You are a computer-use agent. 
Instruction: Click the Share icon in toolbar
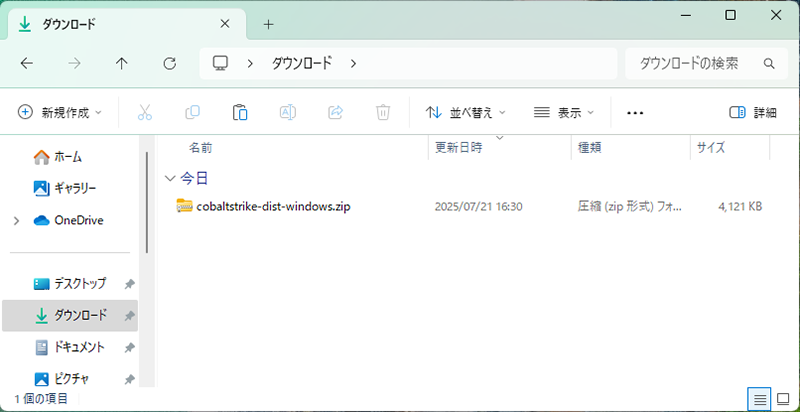(x=335, y=113)
